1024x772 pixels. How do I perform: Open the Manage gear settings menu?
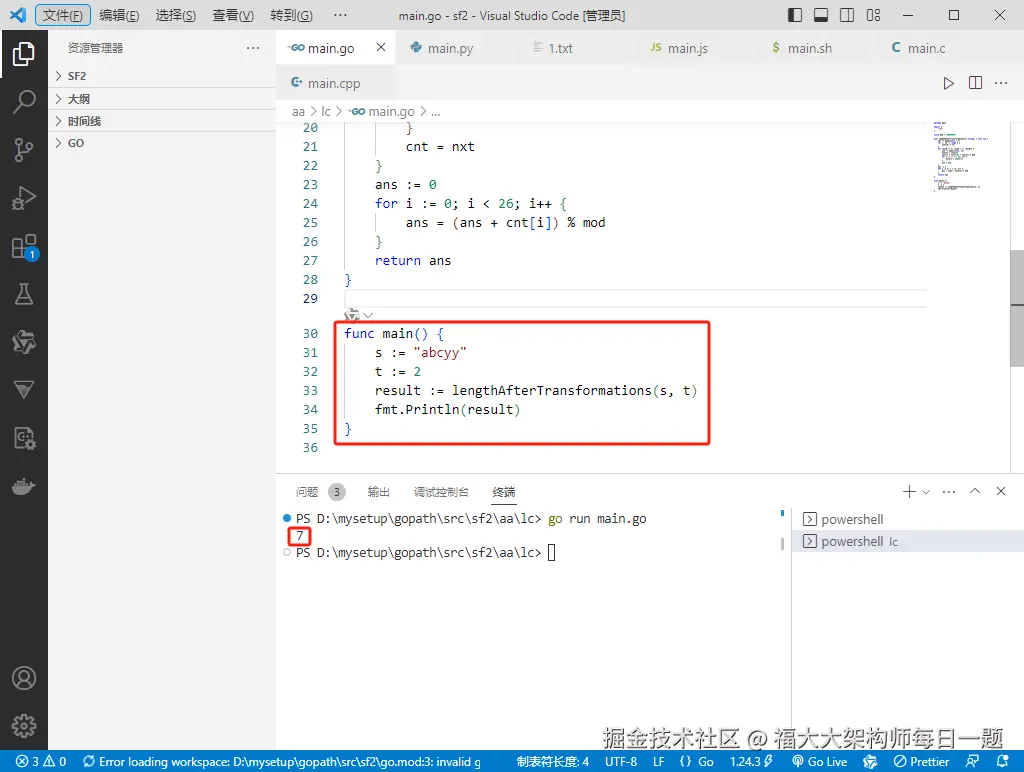[x=24, y=726]
